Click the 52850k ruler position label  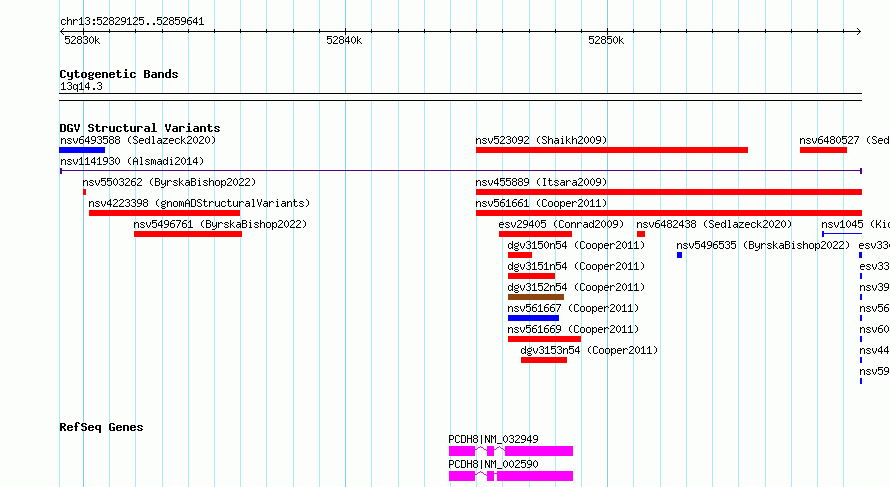(x=606, y=40)
